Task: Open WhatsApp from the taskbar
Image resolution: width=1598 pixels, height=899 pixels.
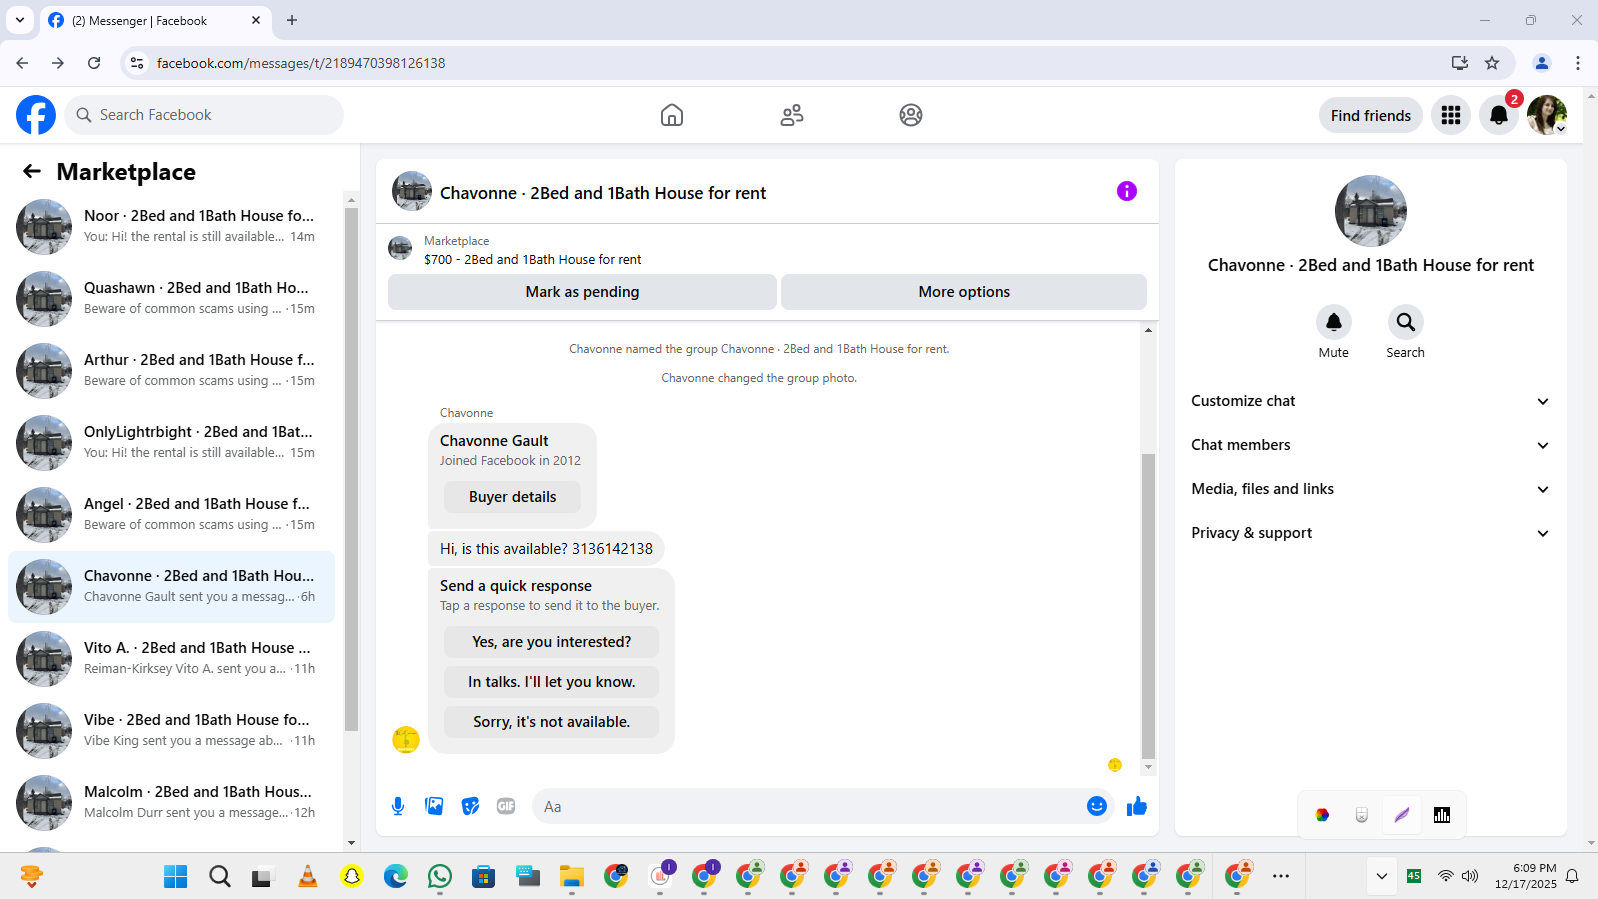Action: pos(440,877)
